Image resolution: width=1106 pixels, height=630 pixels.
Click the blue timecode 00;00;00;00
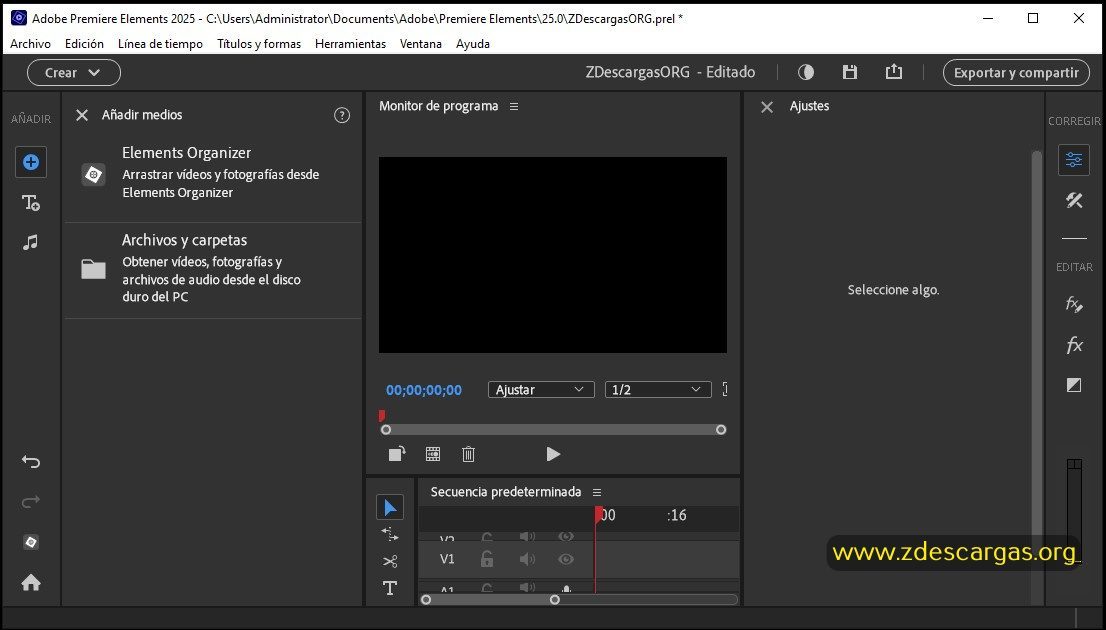[x=424, y=390]
